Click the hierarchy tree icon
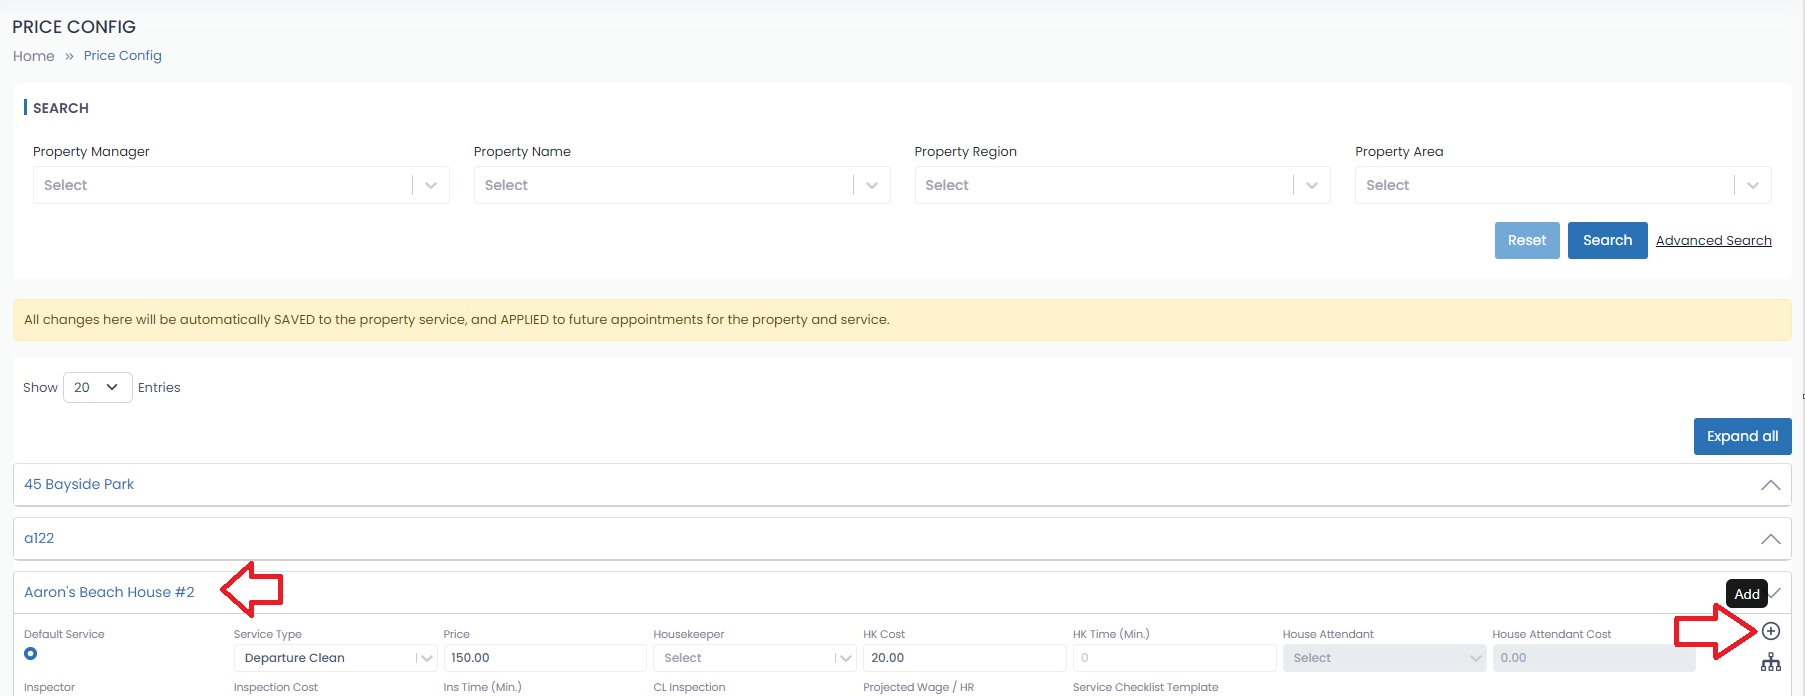The width and height of the screenshot is (1805, 696). click(1770, 662)
